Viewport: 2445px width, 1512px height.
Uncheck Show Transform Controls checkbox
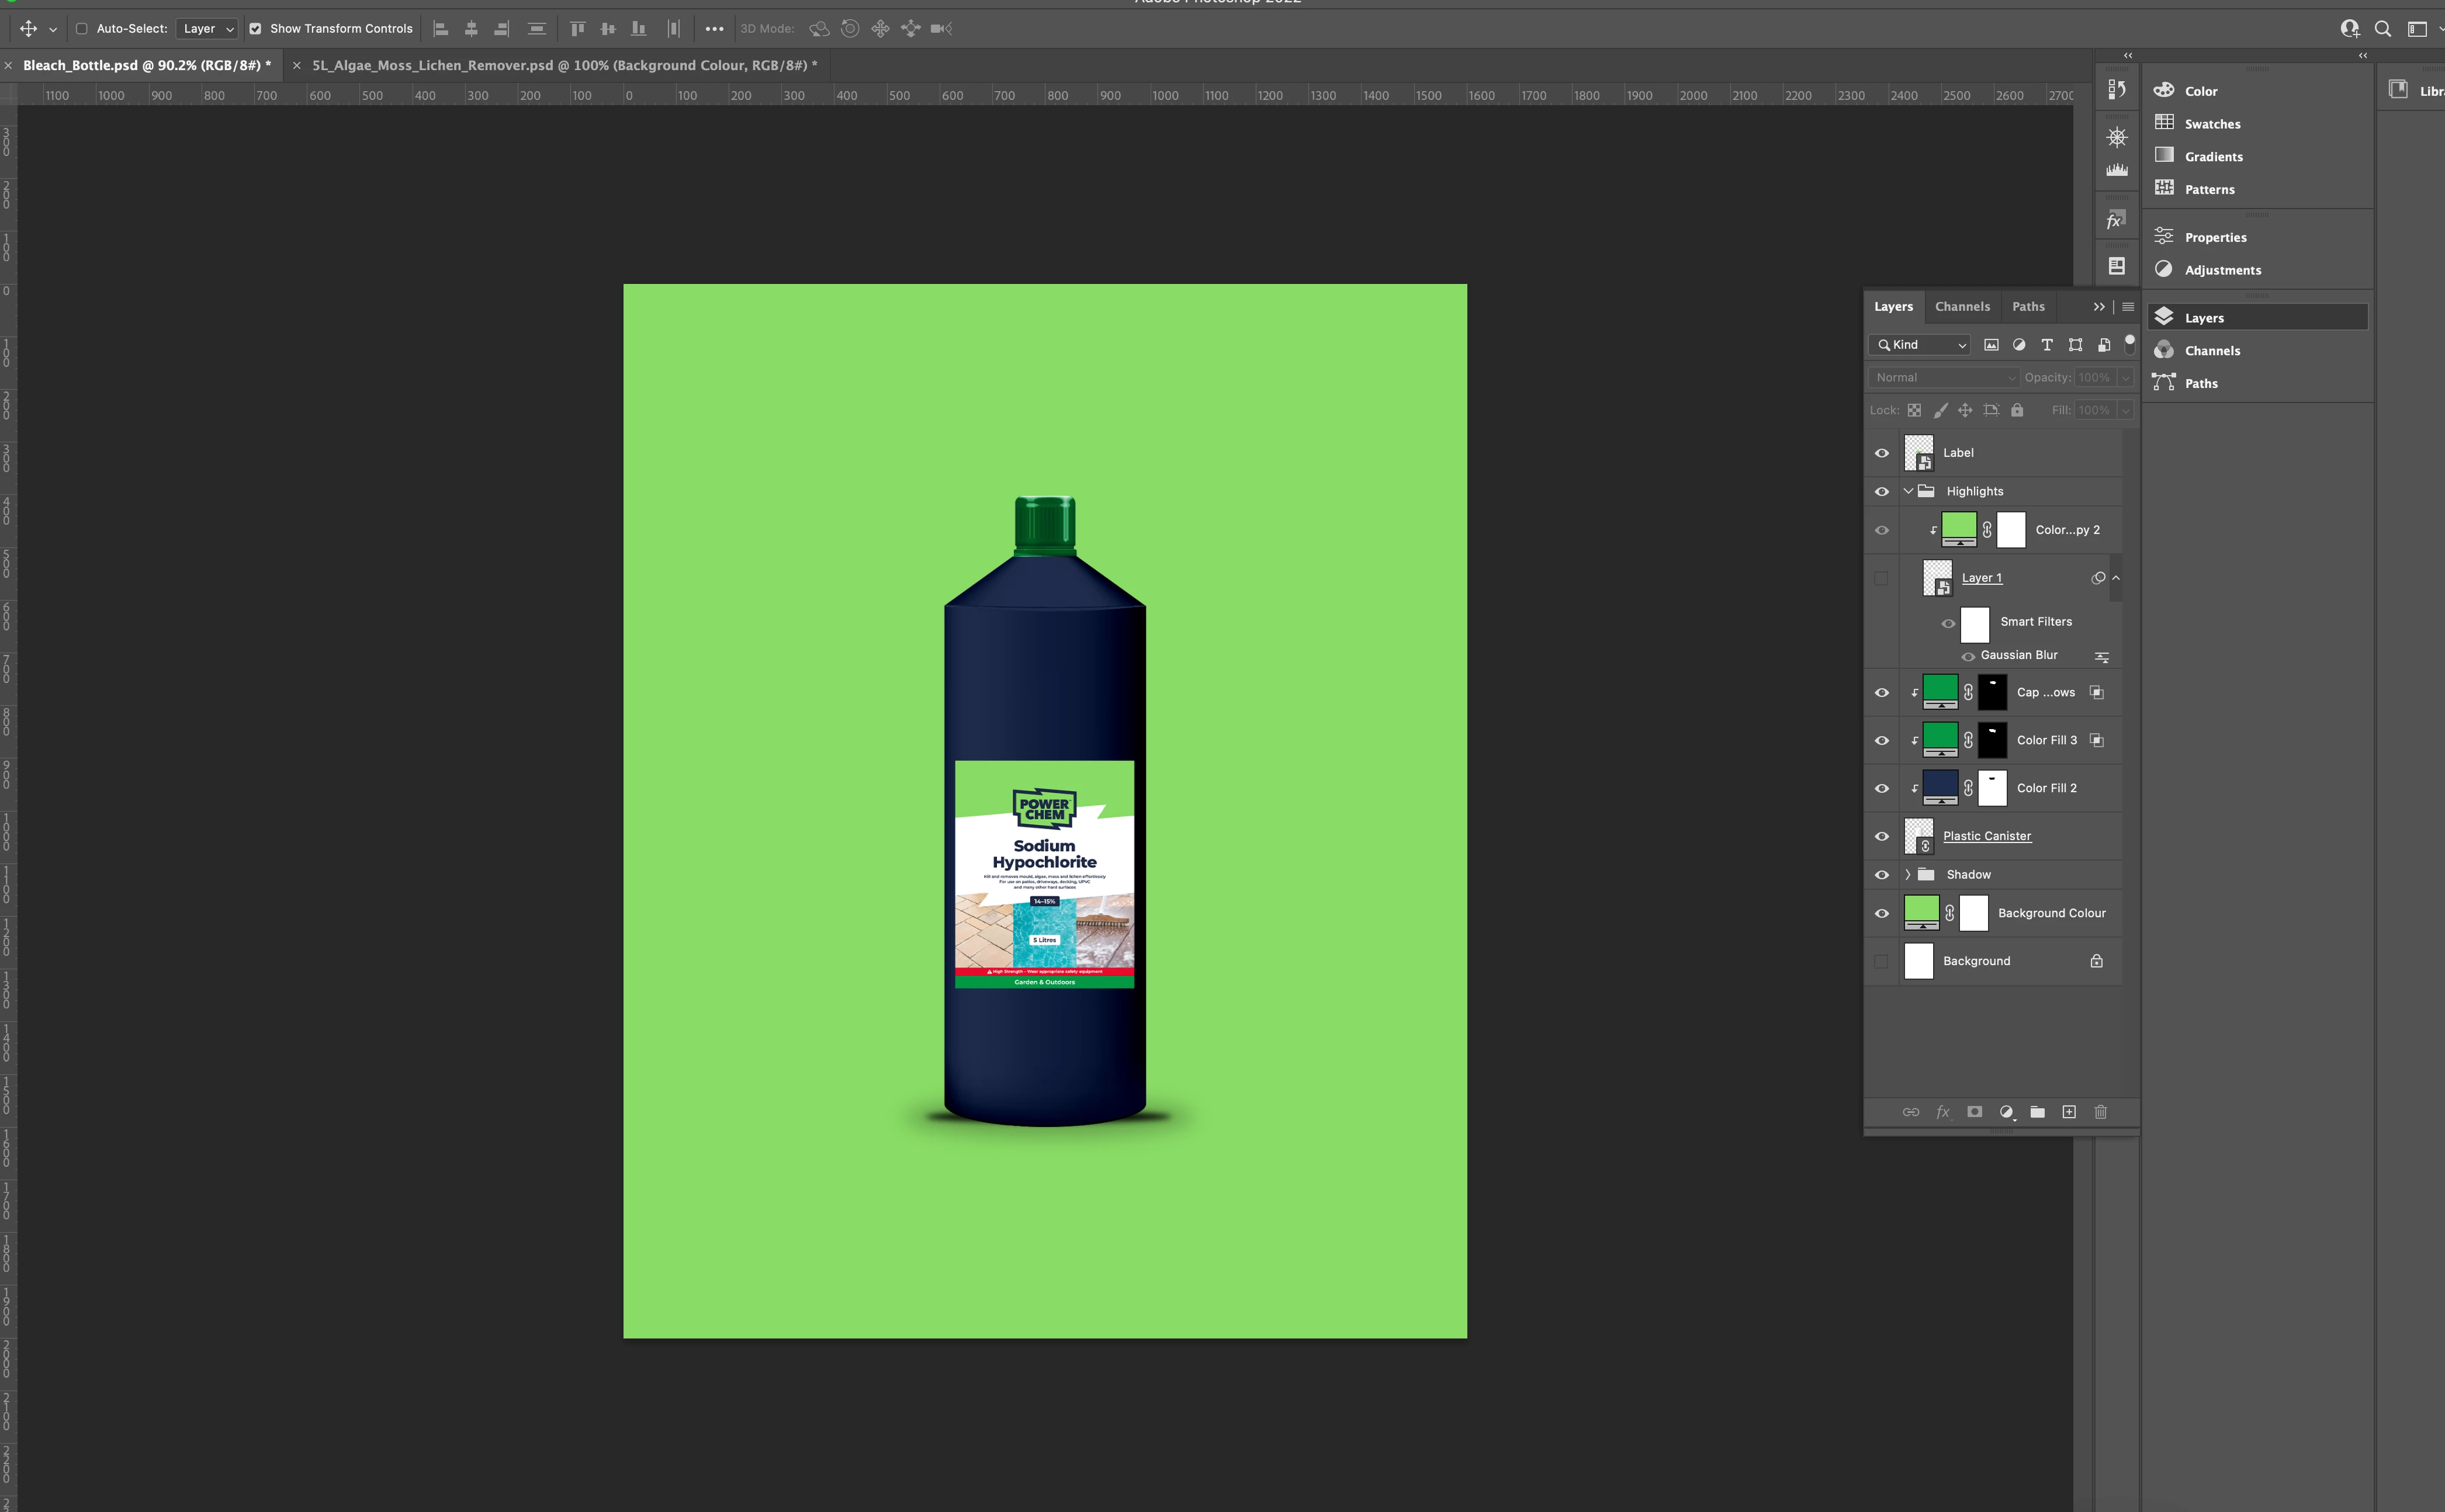coord(256,29)
